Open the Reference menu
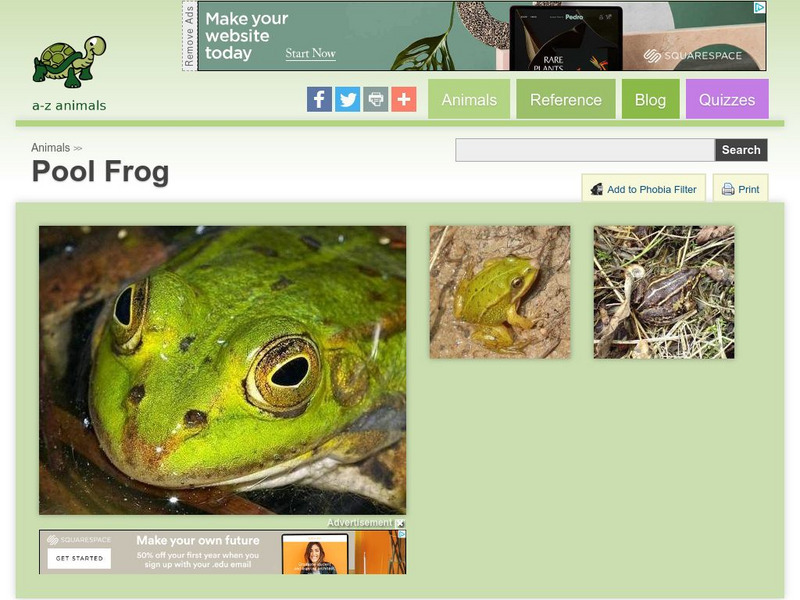800x600 pixels. pyautogui.click(x=566, y=99)
